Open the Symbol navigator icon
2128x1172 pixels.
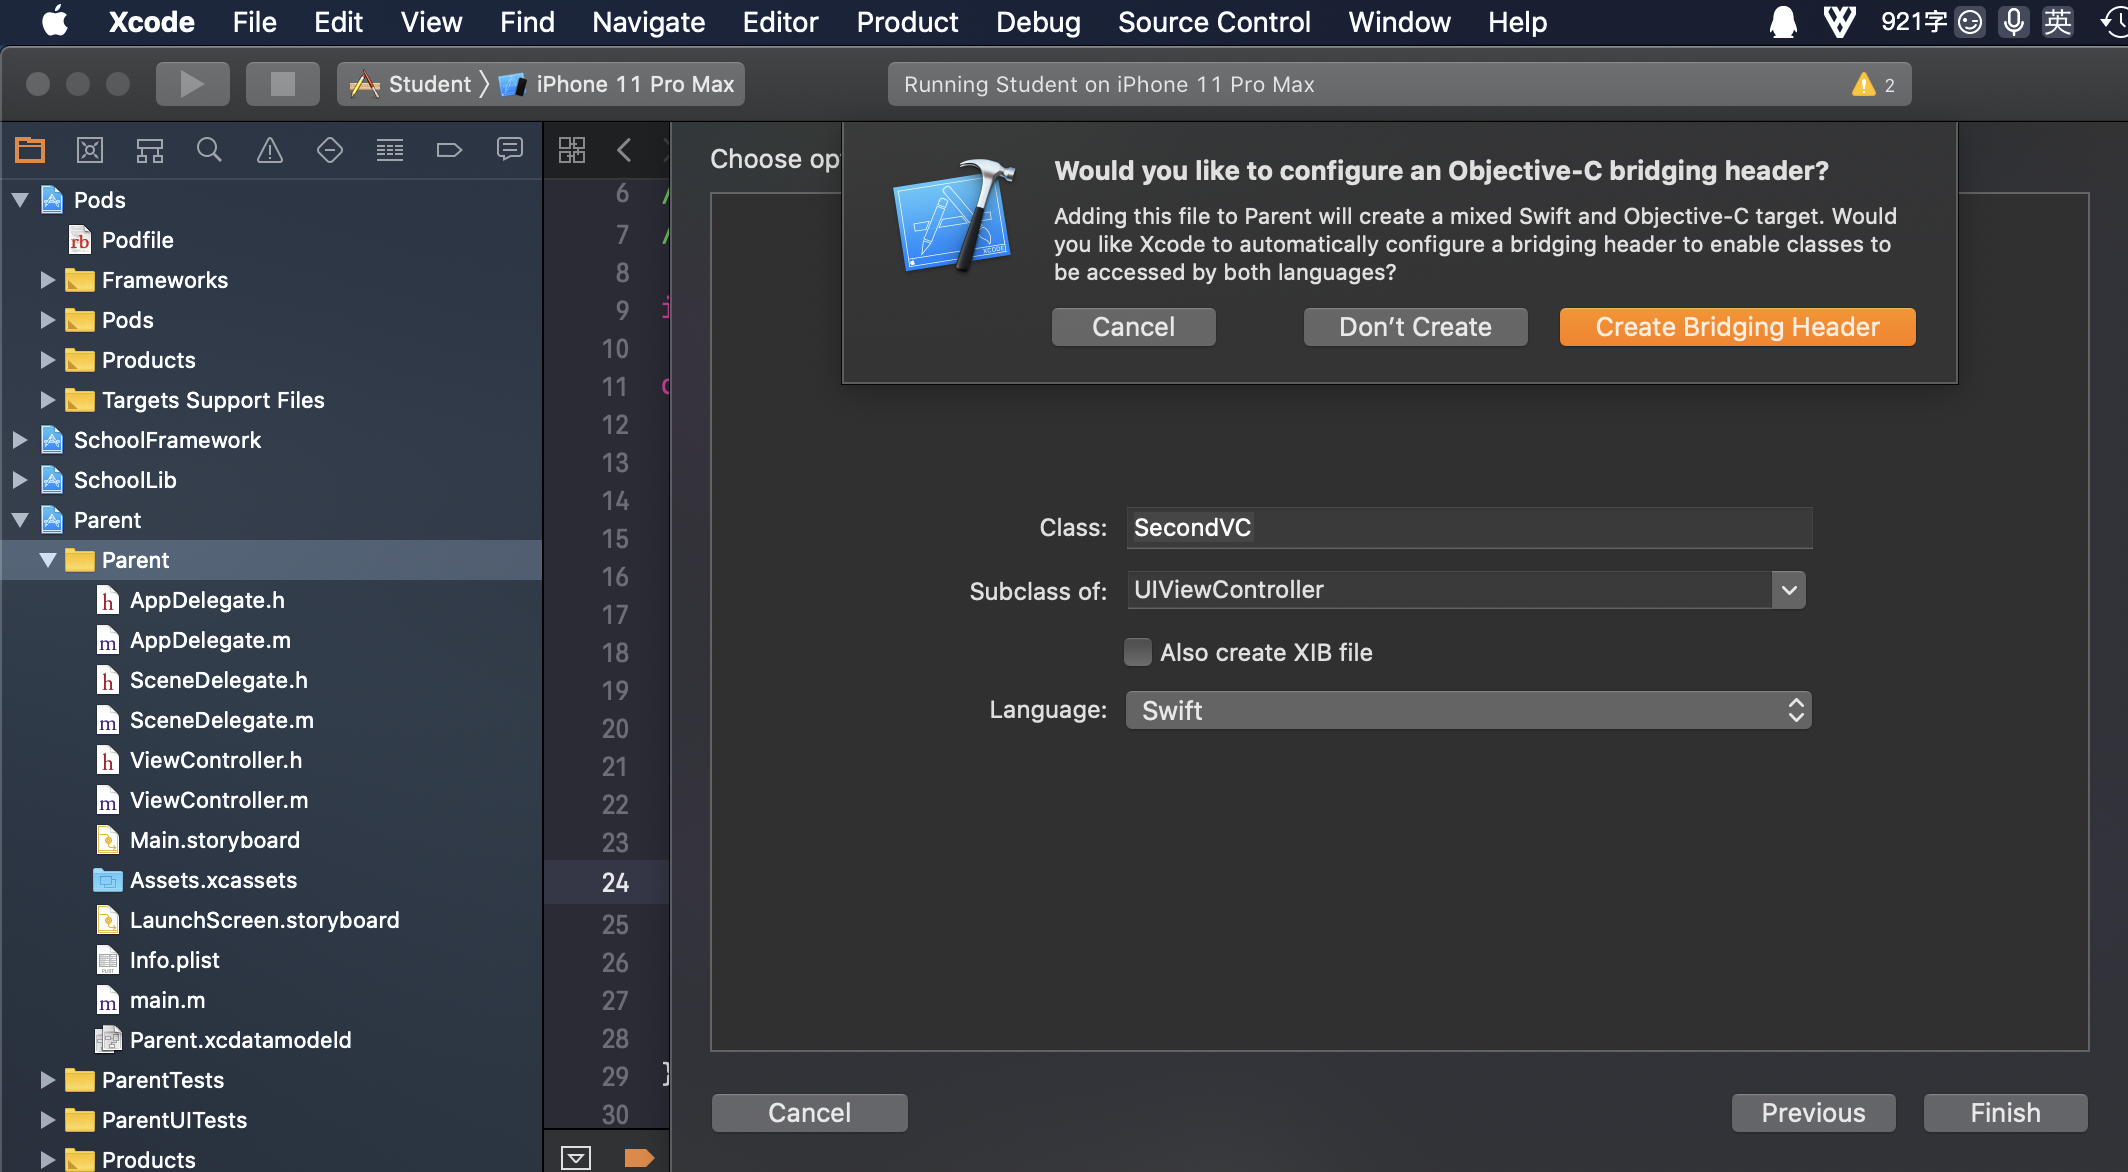[x=150, y=150]
